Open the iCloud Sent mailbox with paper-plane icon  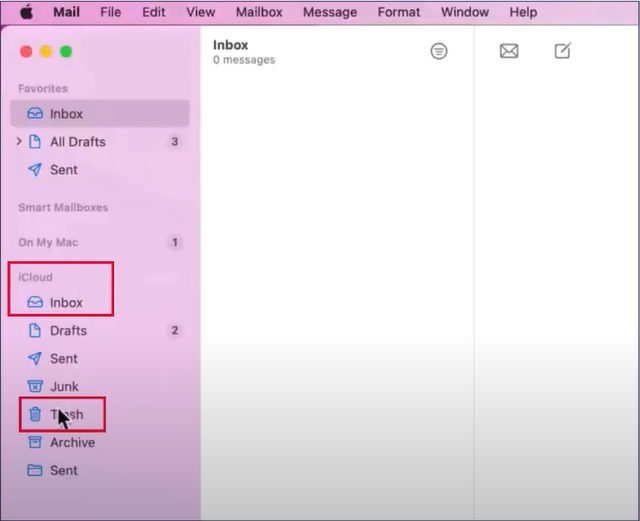point(100,358)
